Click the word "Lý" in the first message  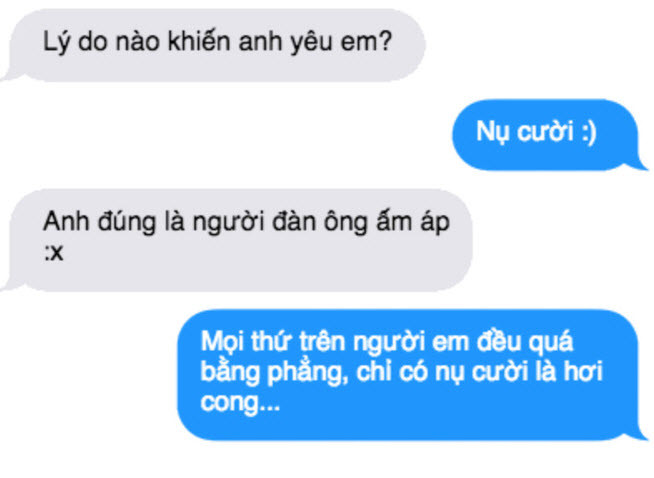[56, 43]
